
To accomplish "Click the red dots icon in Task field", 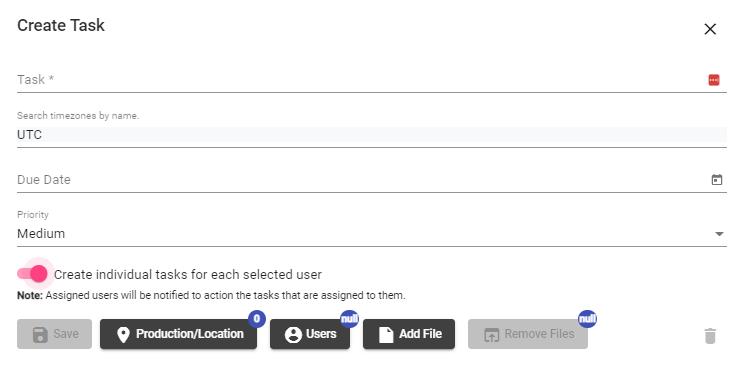I will pyautogui.click(x=714, y=80).
